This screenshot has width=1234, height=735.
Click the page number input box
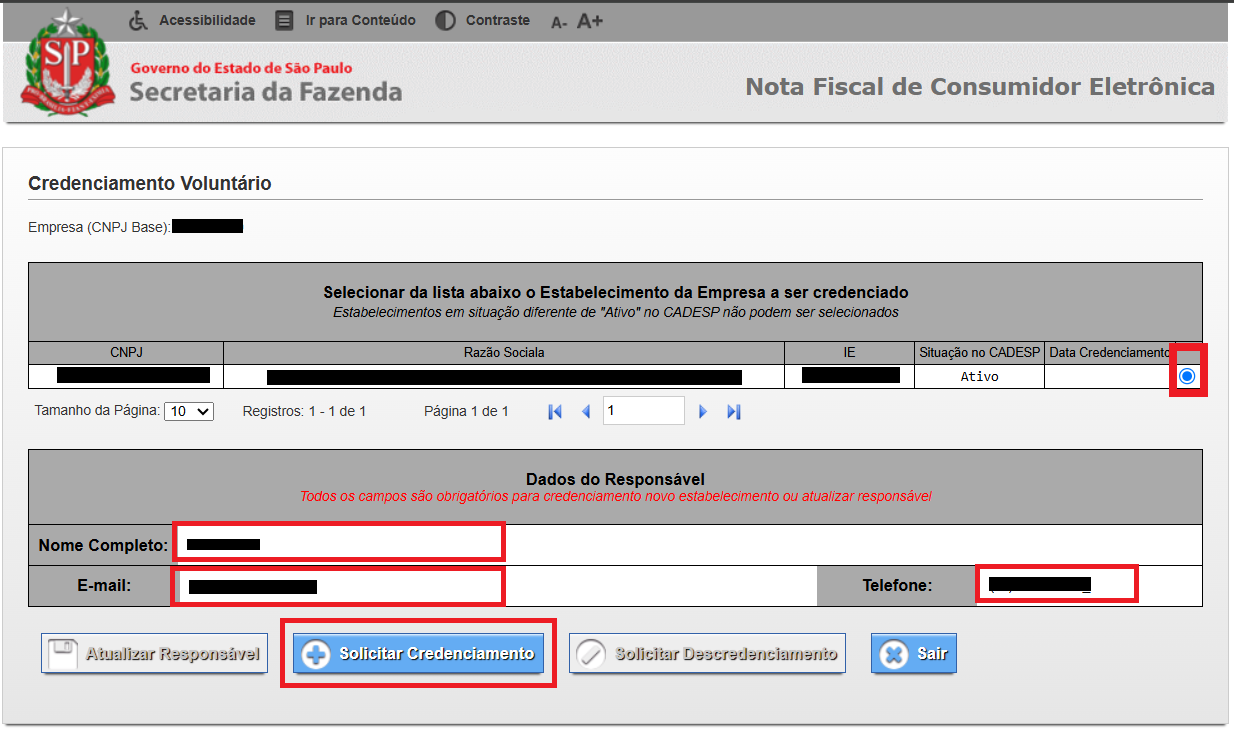[643, 411]
